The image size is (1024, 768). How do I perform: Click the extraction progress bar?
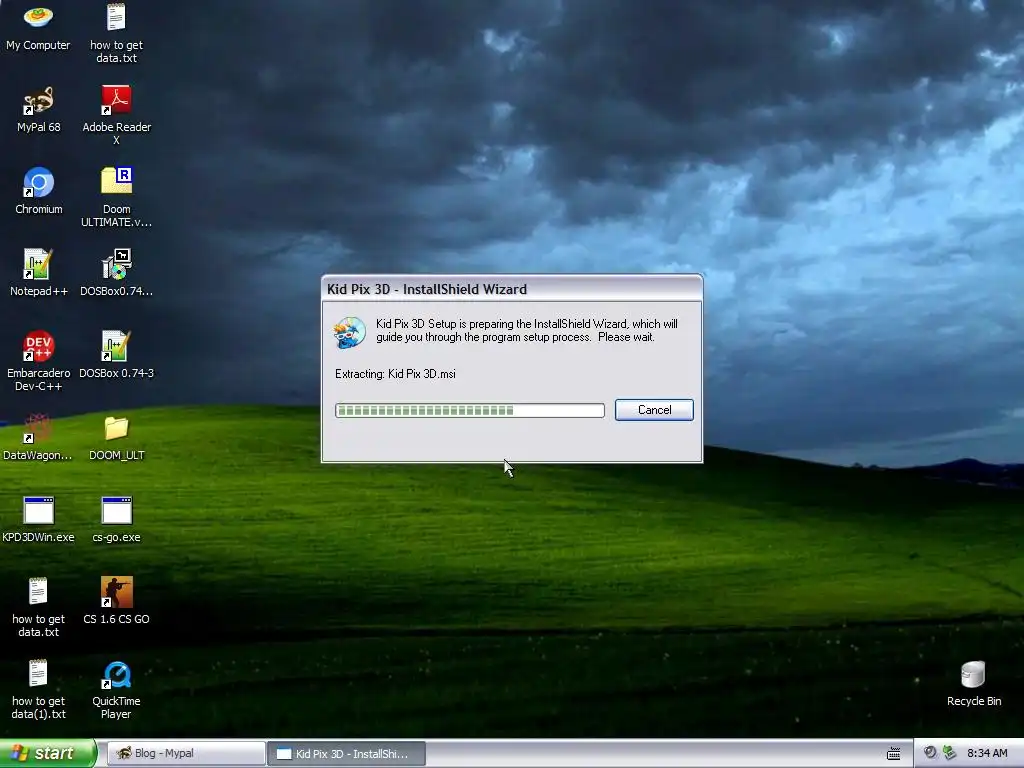click(470, 410)
